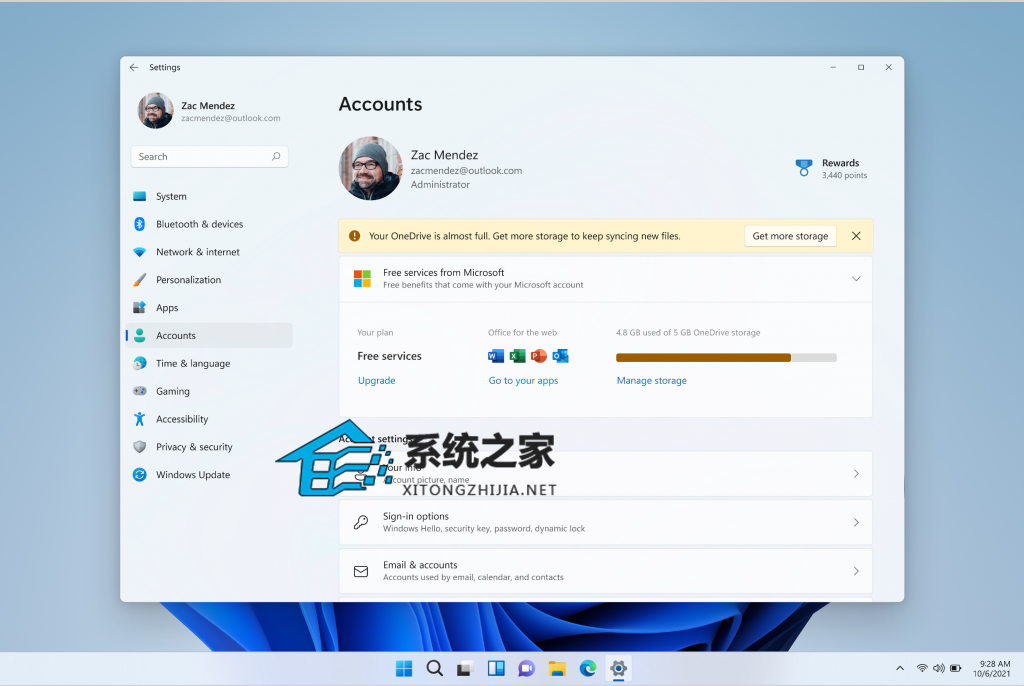Select Privacy & security in sidebar

[x=194, y=447]
